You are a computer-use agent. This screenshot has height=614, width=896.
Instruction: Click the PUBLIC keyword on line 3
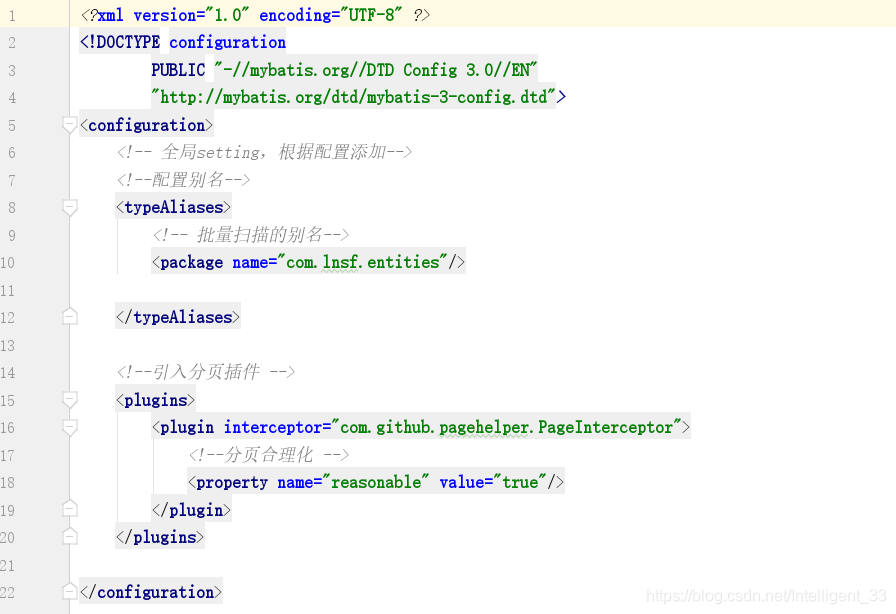(x=178, y=70)
